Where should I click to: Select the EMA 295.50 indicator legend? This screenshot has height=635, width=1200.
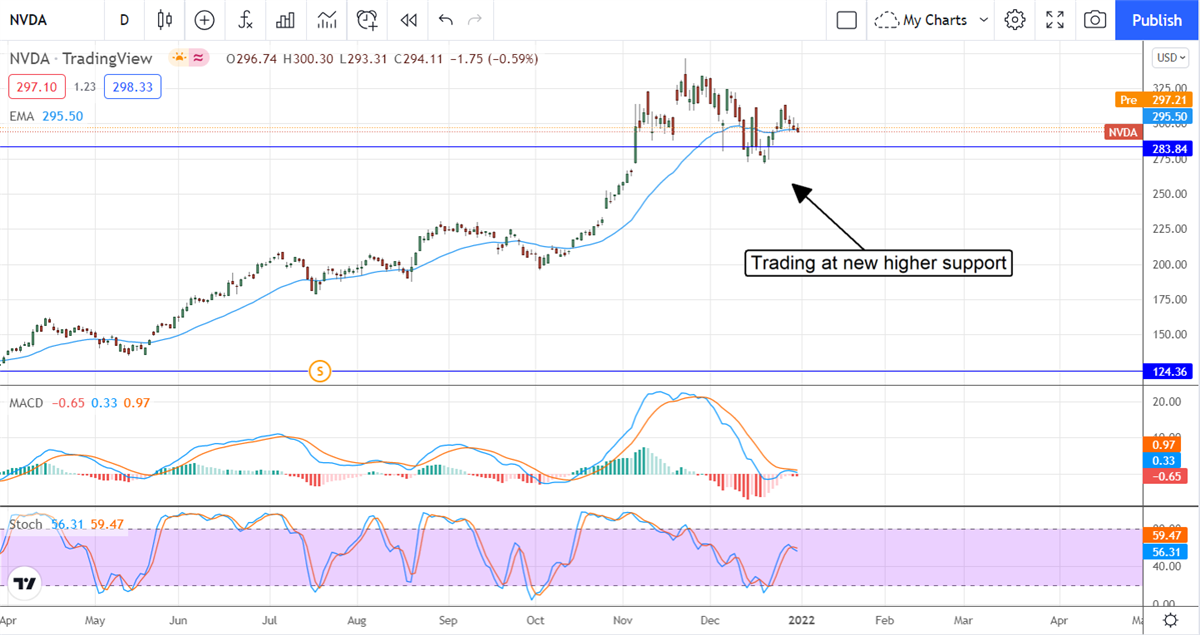coord(46,116)
